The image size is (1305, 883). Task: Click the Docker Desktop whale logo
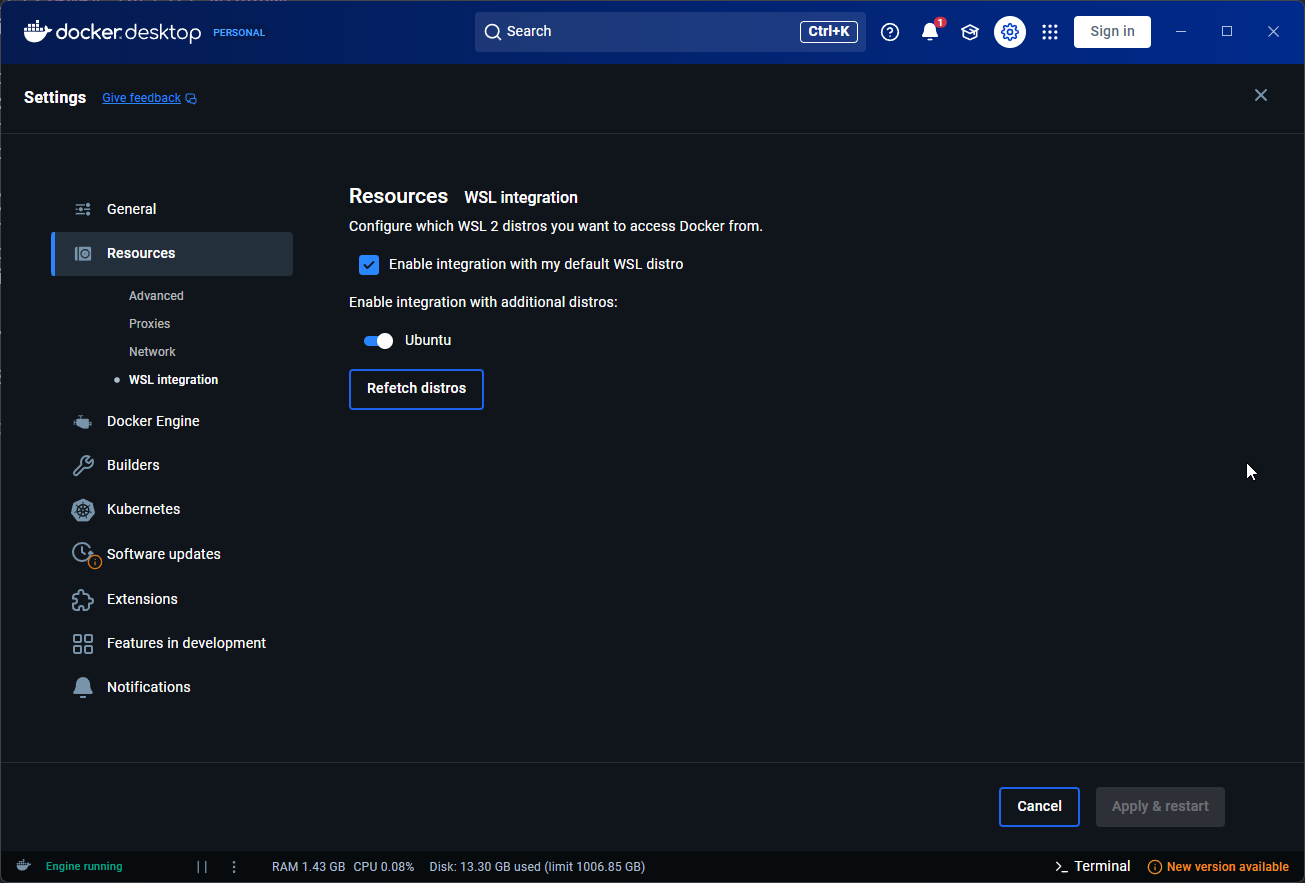point(37,32)
